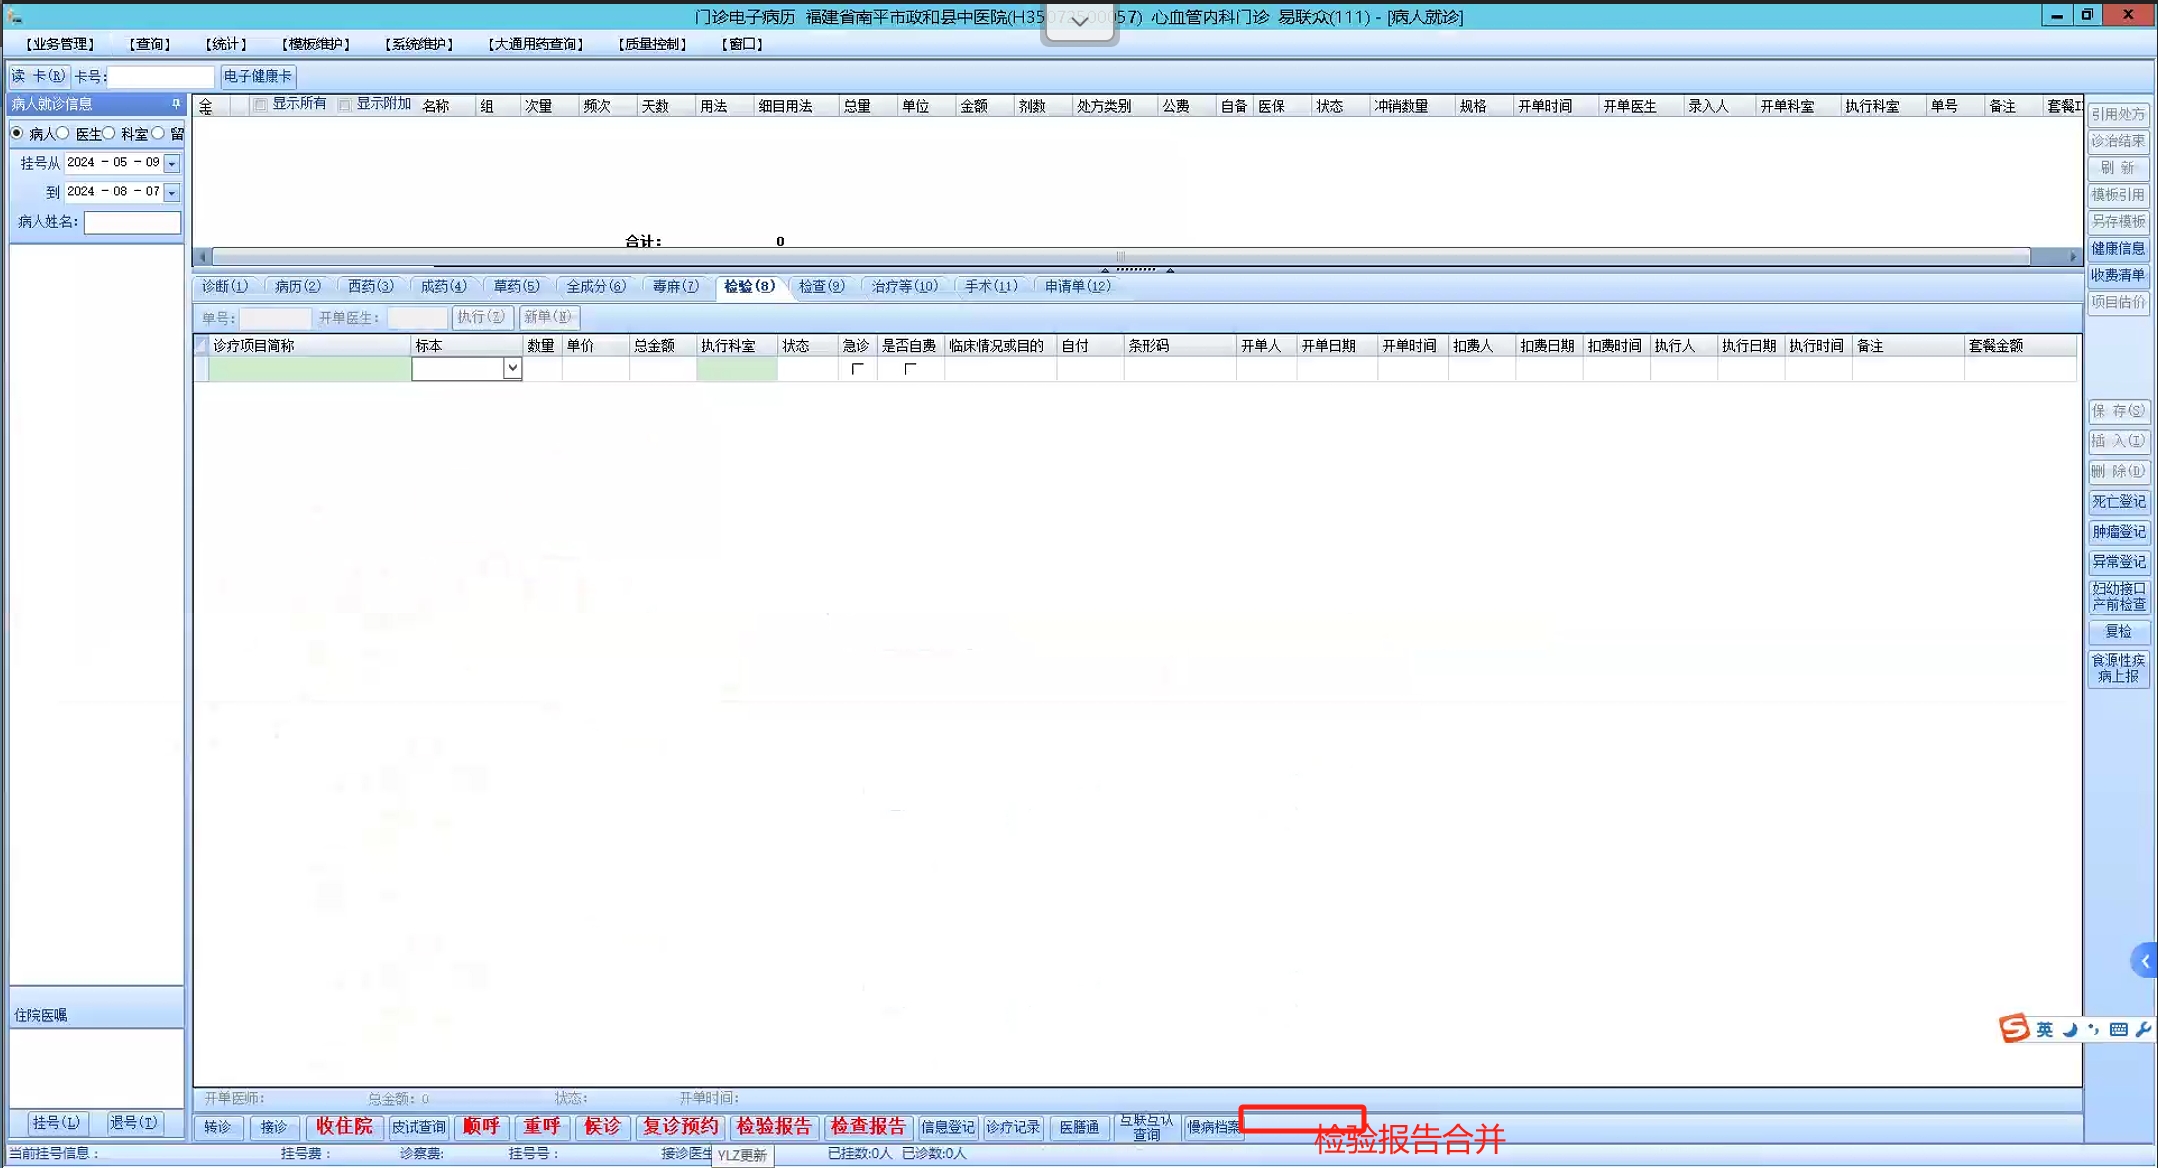
Task: Enable the 显示所有 checkbox
Action: point(261,105)
